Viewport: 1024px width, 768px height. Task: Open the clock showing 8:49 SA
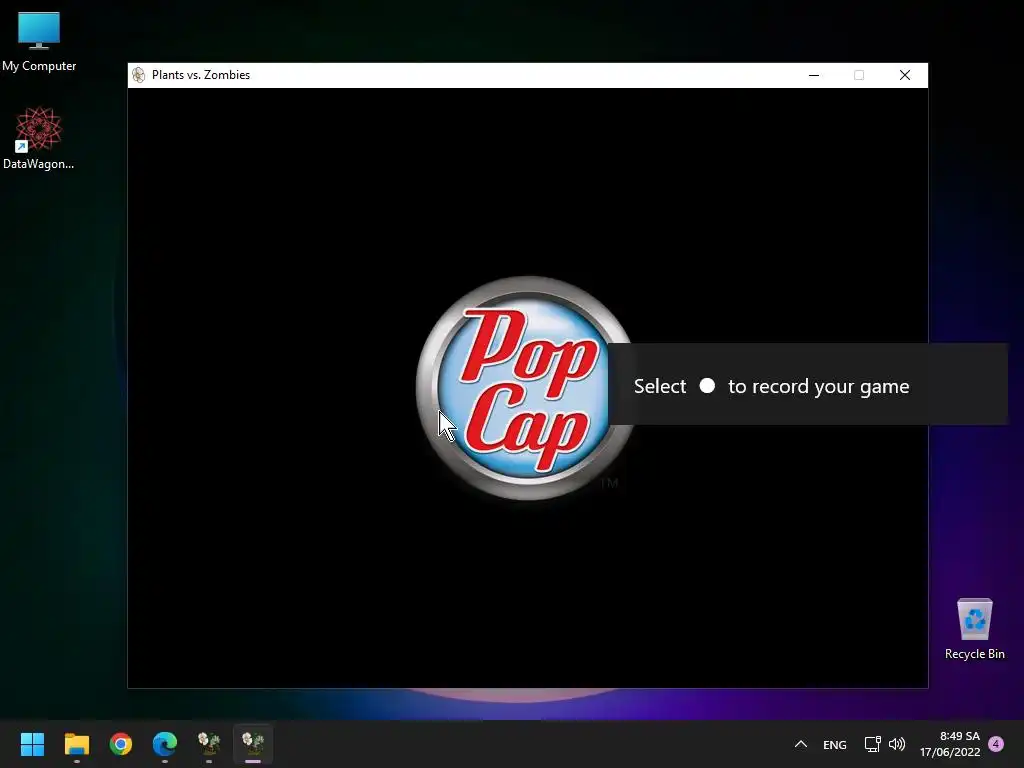(x=959, y=736)
